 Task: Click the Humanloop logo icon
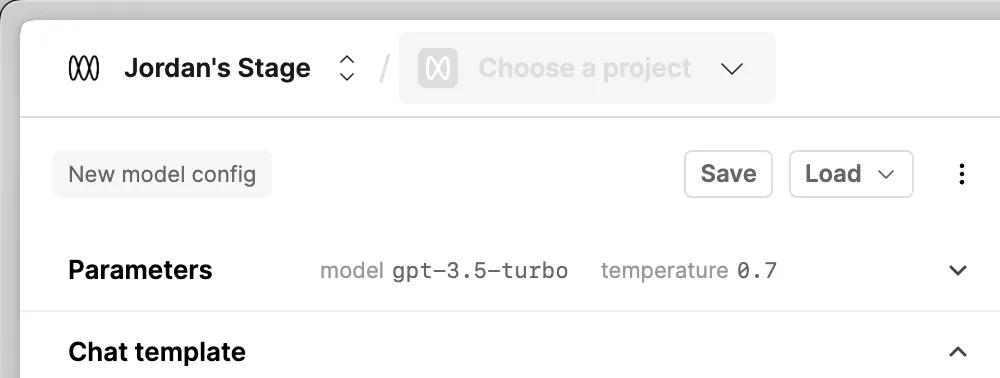tap(84, 68)
